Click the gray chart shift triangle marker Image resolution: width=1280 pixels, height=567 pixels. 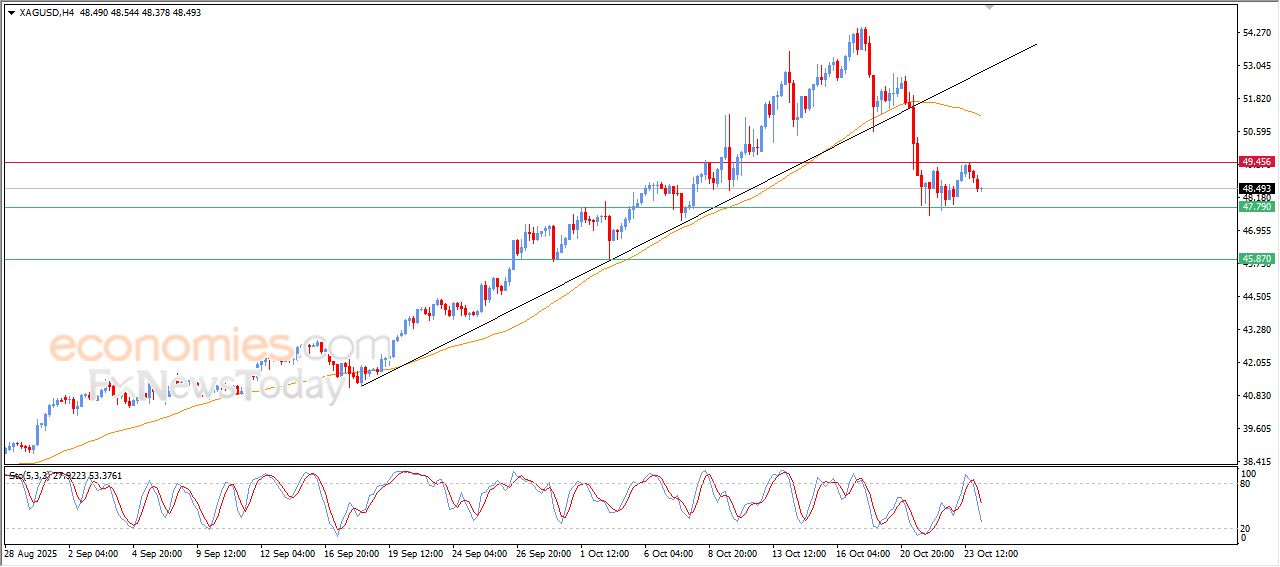990,7
